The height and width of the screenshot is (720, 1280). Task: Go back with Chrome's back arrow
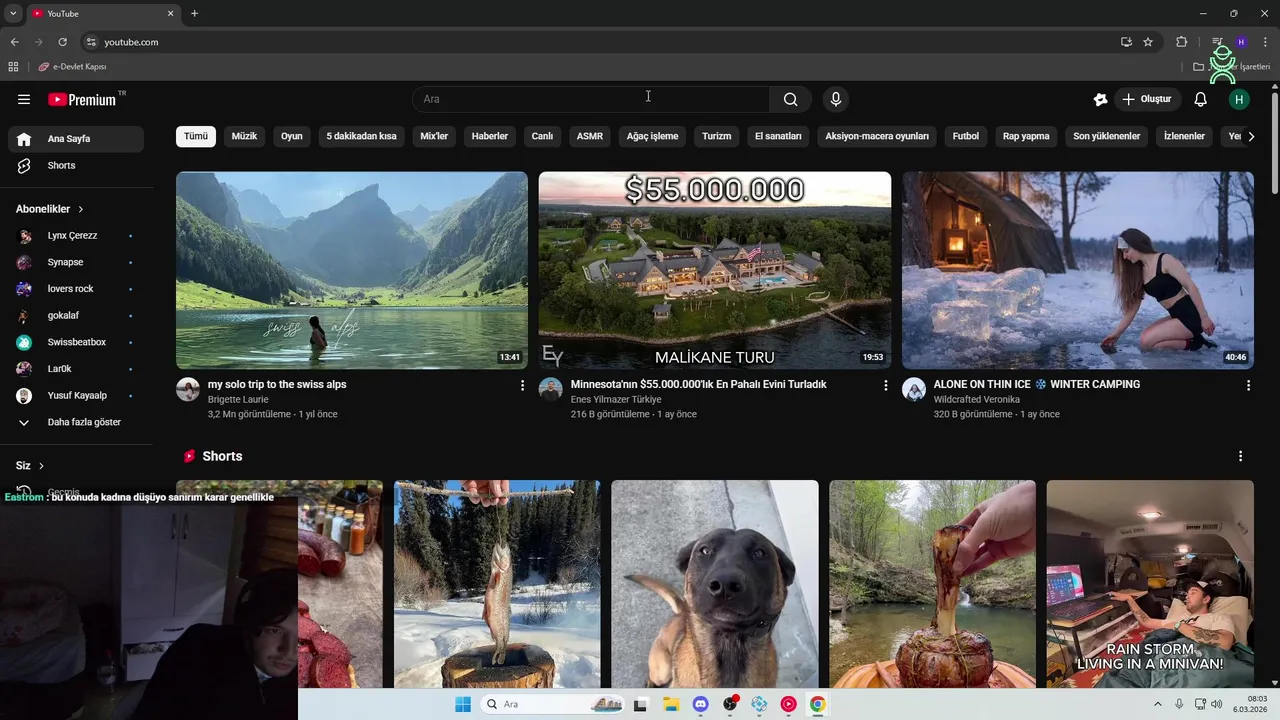pyautogui.click(x=15, y=42)
